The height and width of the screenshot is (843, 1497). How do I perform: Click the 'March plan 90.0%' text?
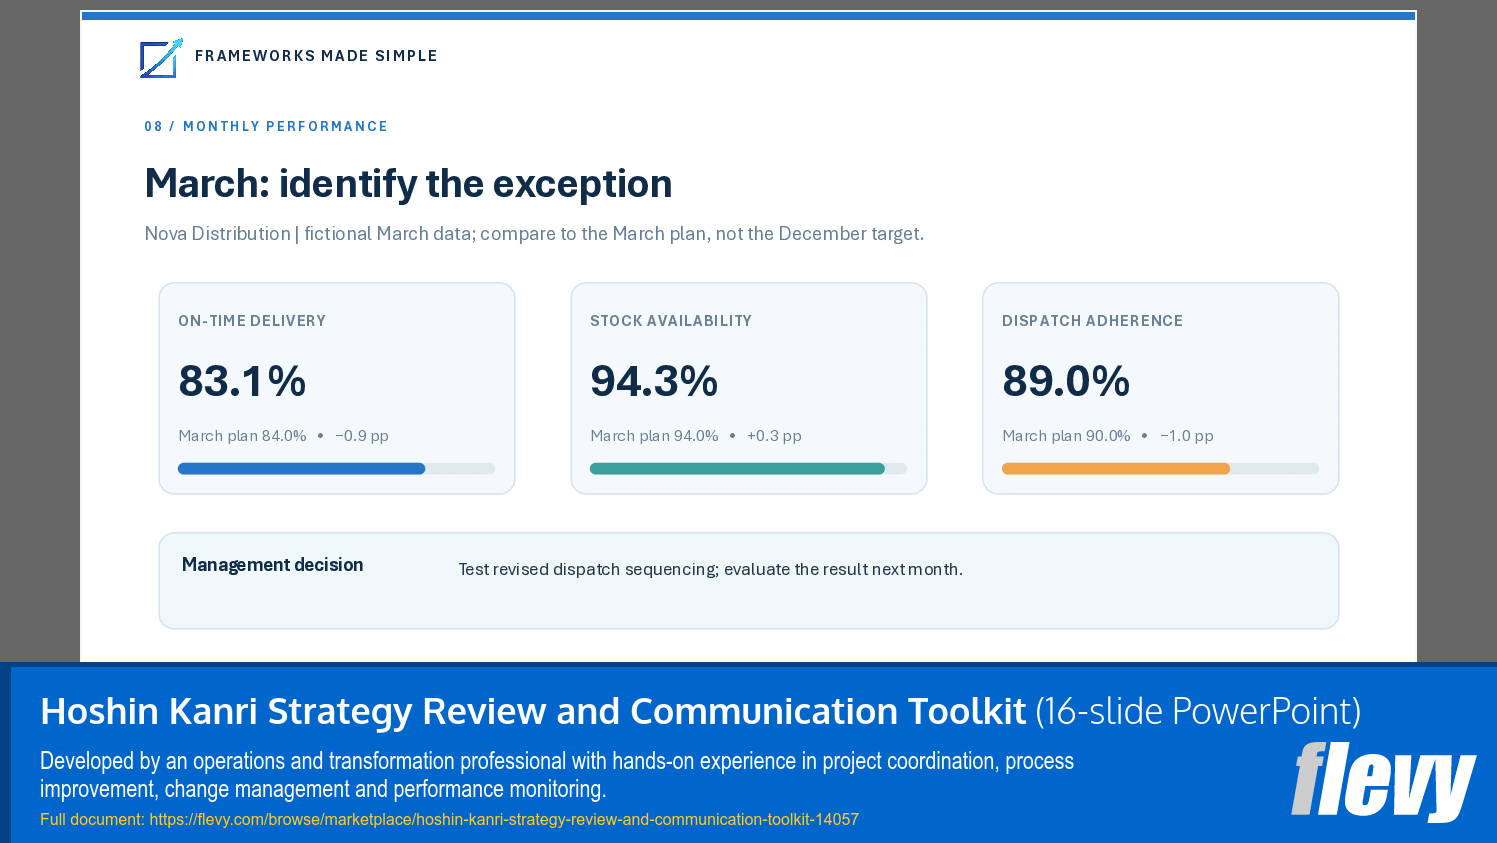point(1066,436)
